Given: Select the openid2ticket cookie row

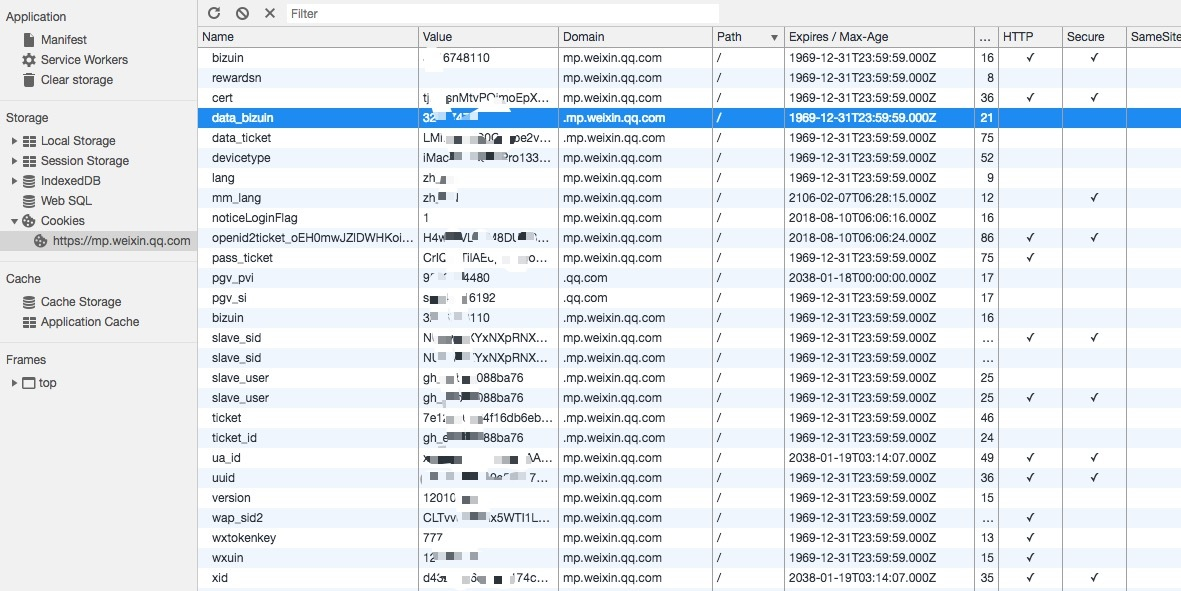Looking at the screenshot, I should click(x=689, y=238).
